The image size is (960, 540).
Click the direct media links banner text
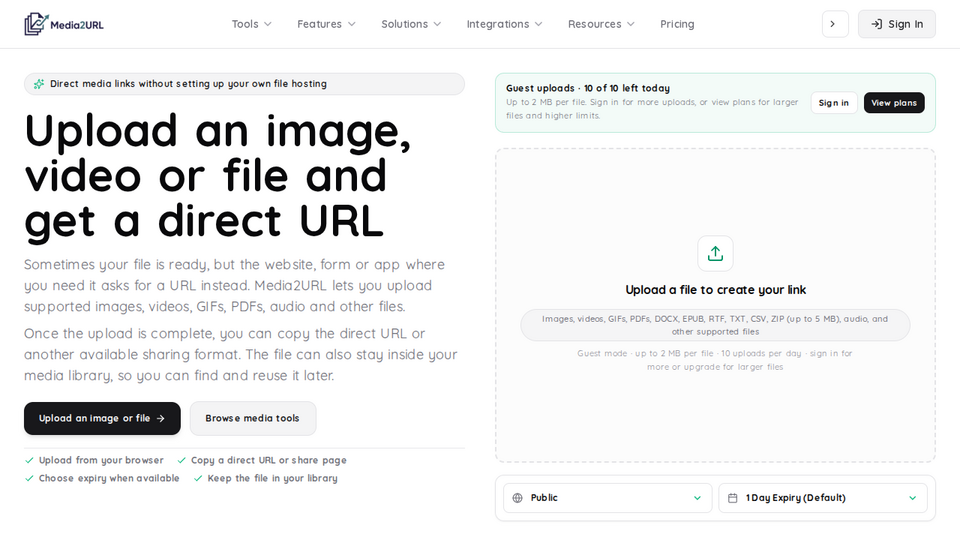click(189, 84)
